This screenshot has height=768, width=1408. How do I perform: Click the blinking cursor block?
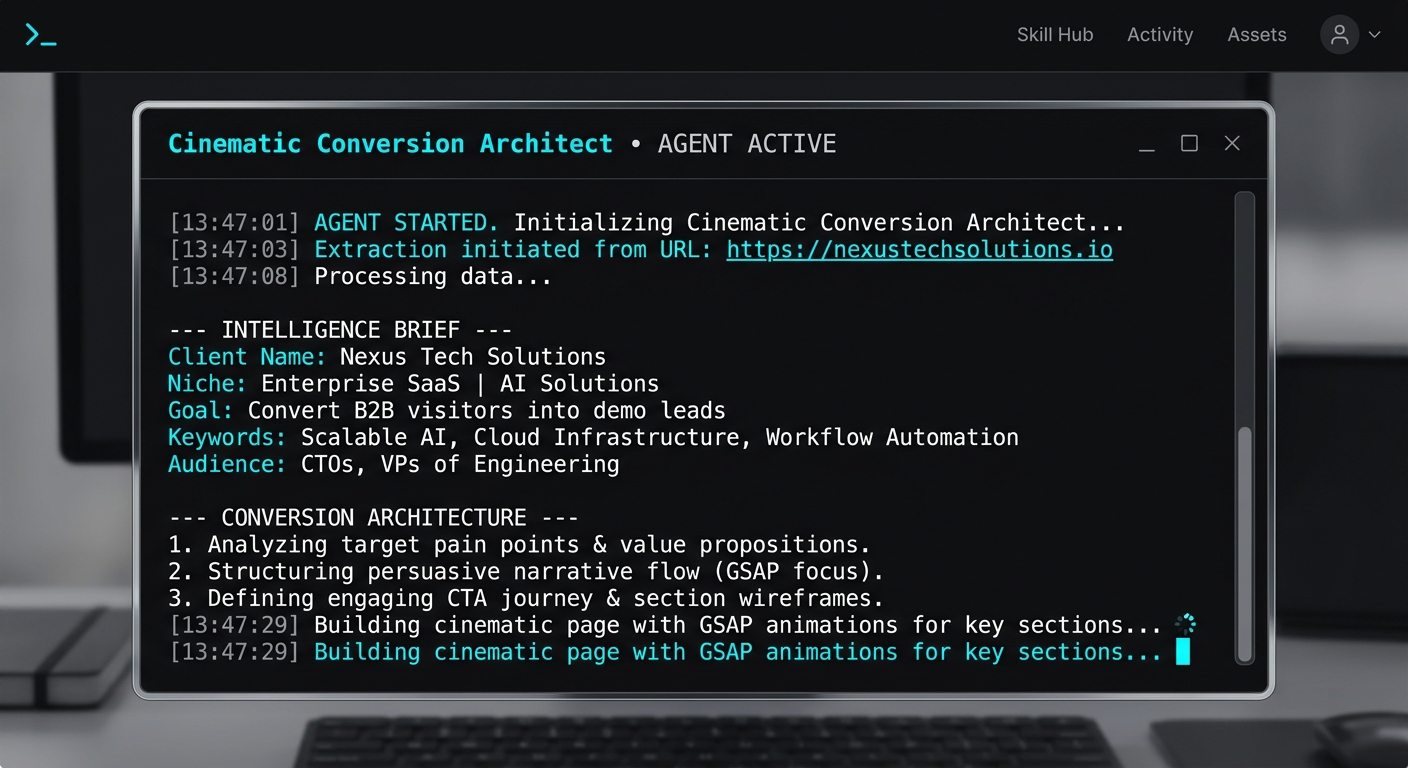pos(1183,652)
